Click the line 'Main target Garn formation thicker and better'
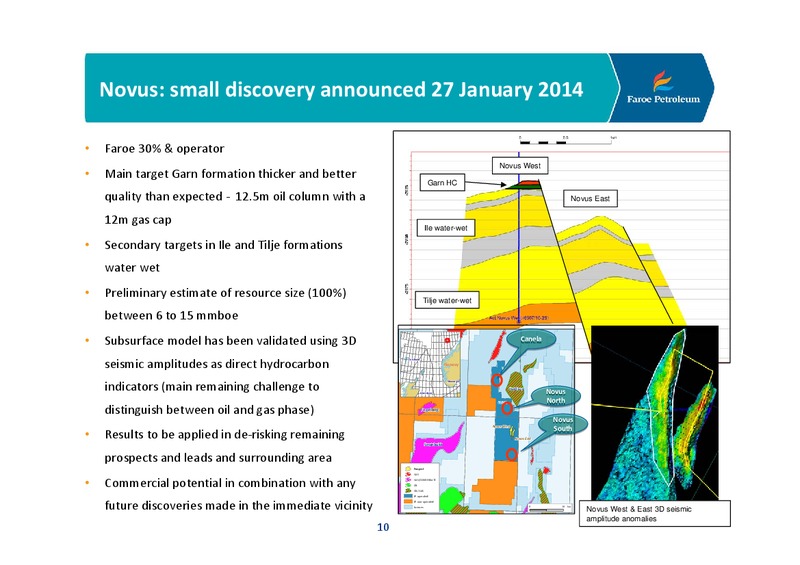Image resolution: width=800 pixels, height=565 pixels. pyautogui.click(x=230, y=174)
